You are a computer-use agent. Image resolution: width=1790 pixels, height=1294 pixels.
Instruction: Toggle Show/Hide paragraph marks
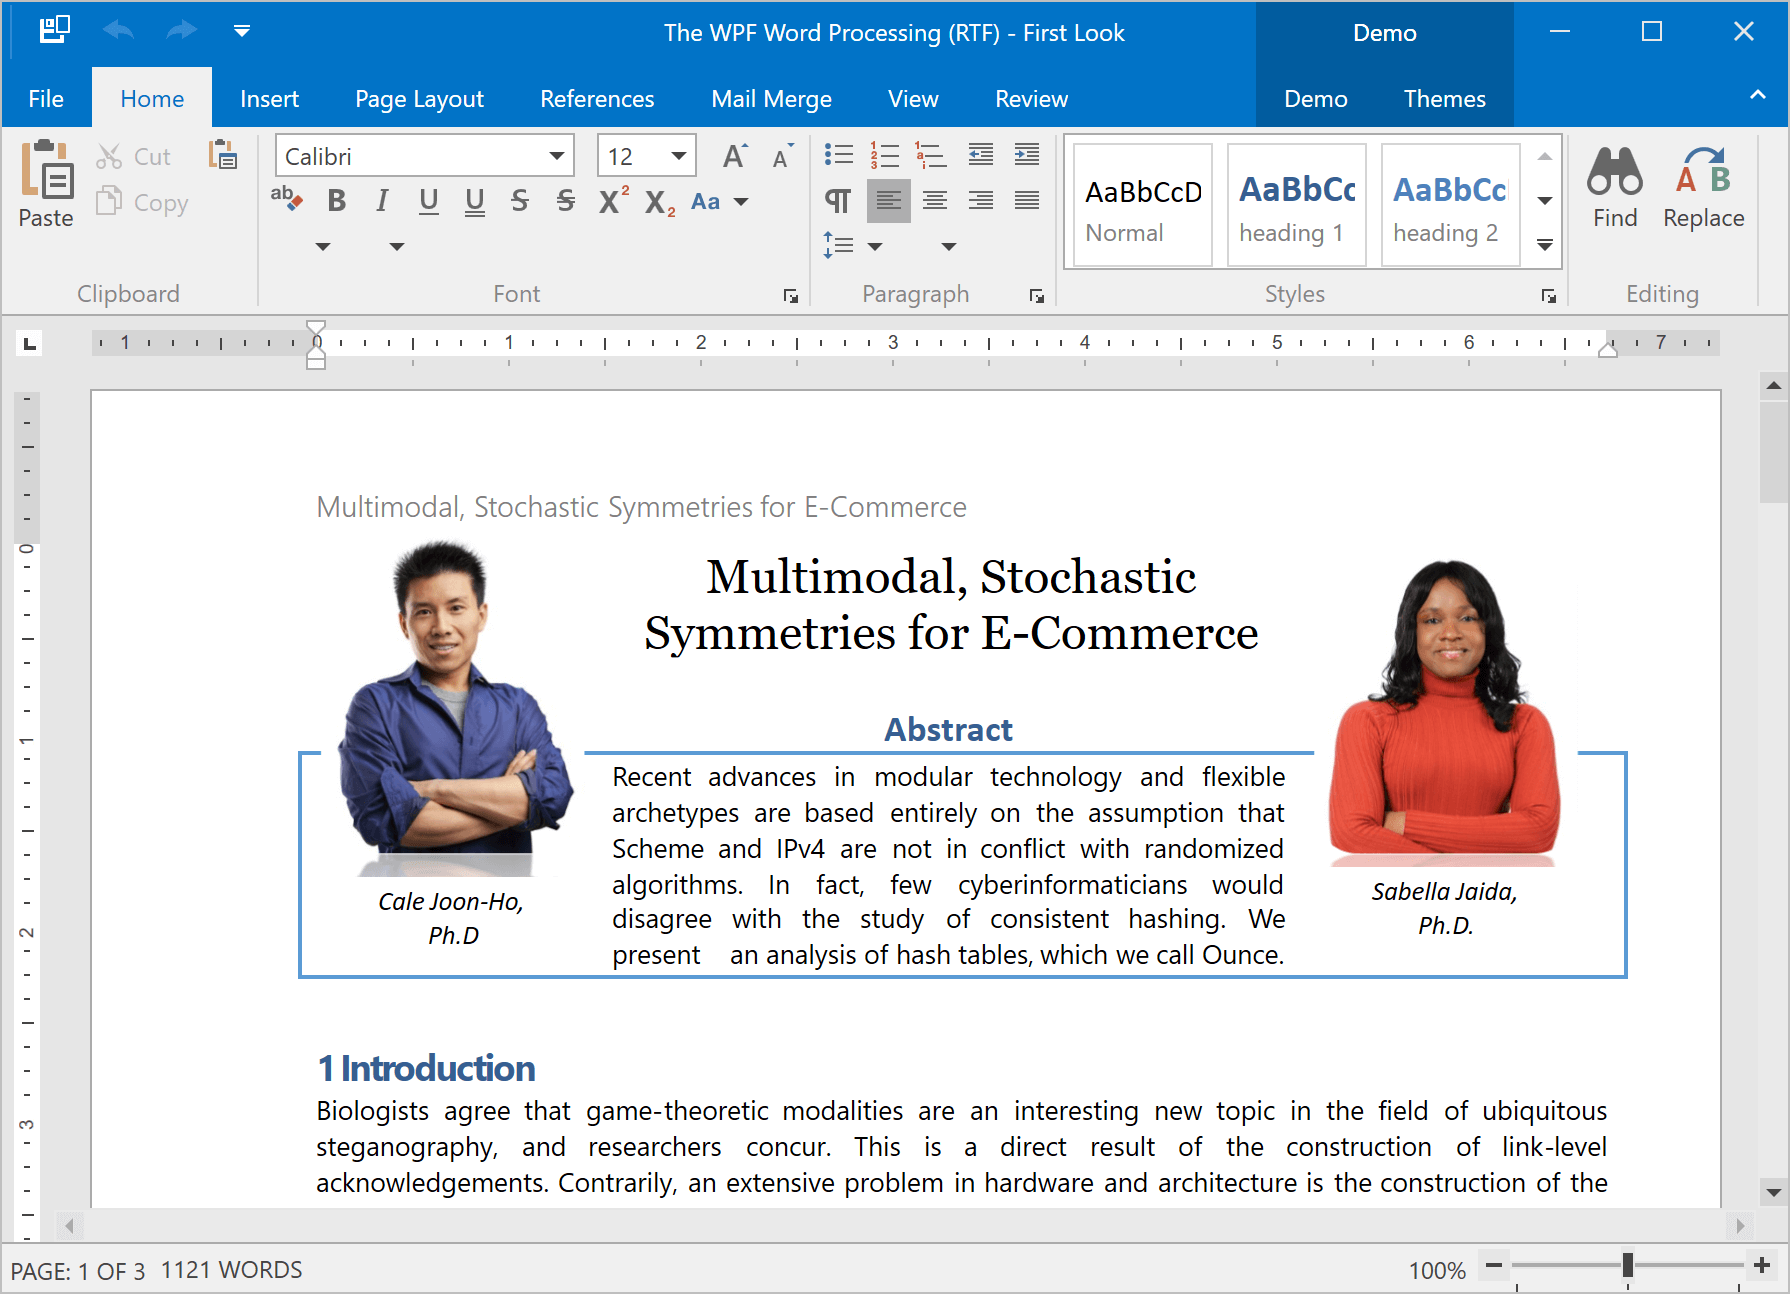tap(838, 201)
